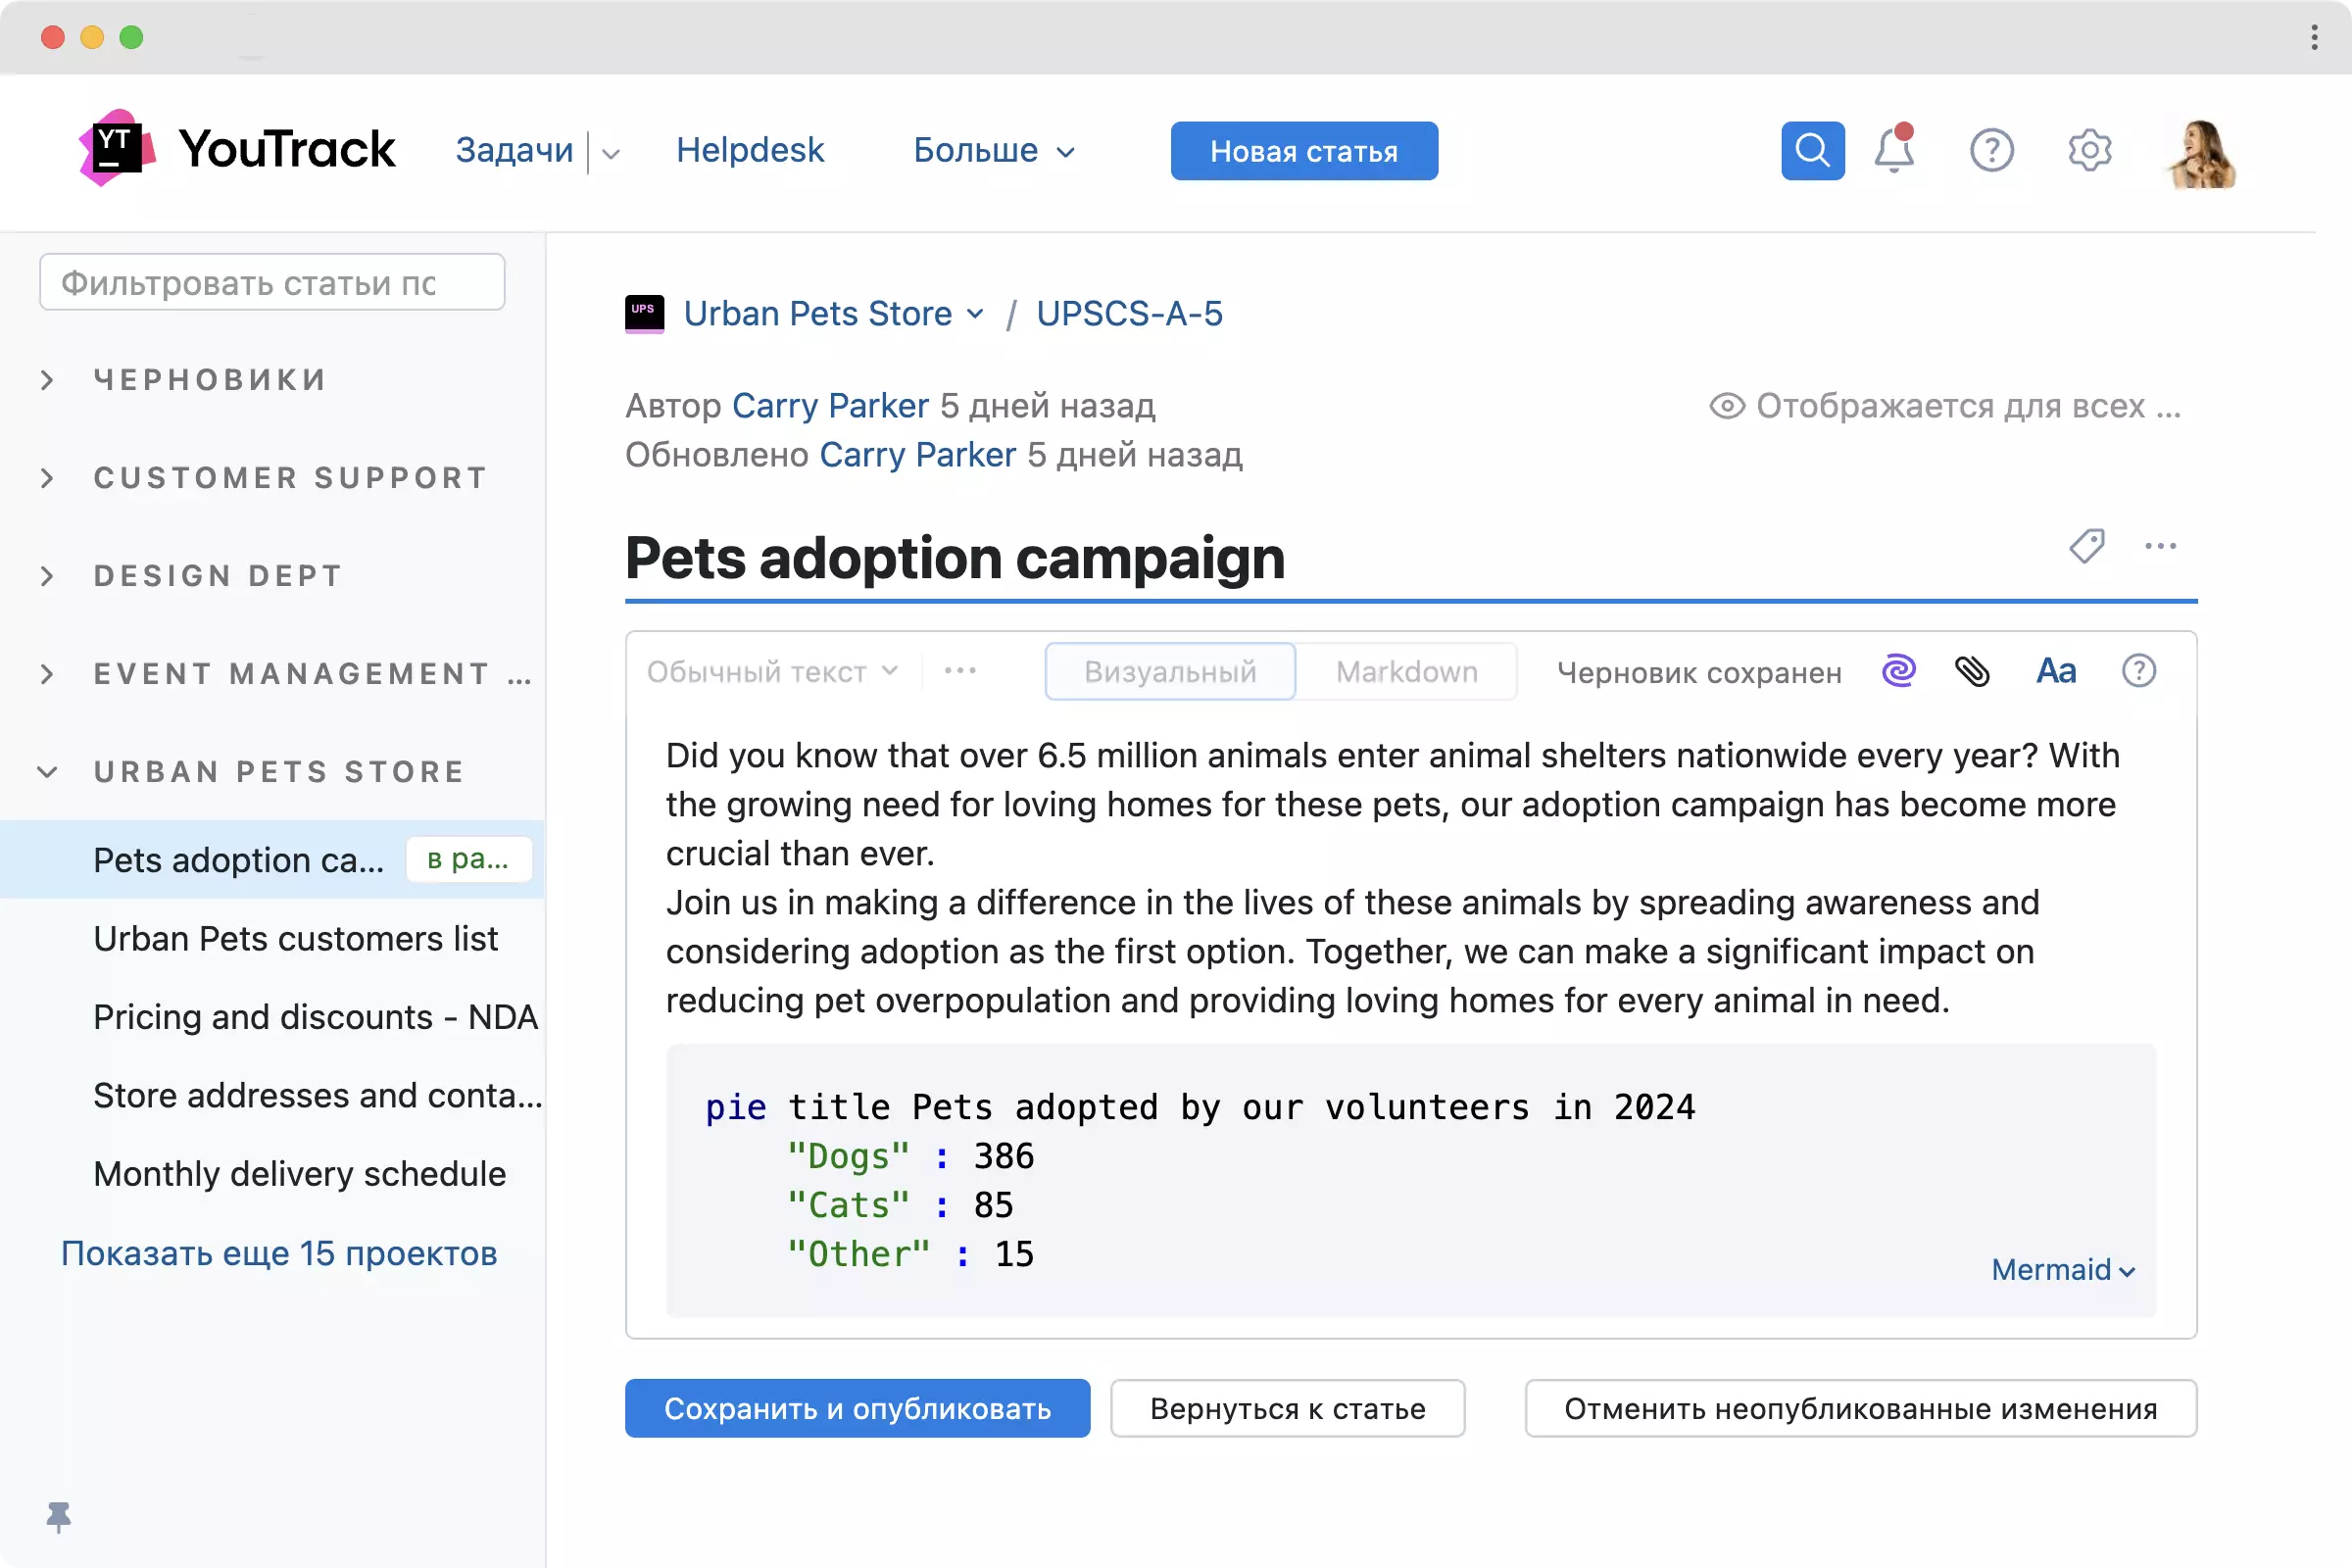
Task: Click Сохранить и опубликовать button
Action: [x=857, y=1408]
